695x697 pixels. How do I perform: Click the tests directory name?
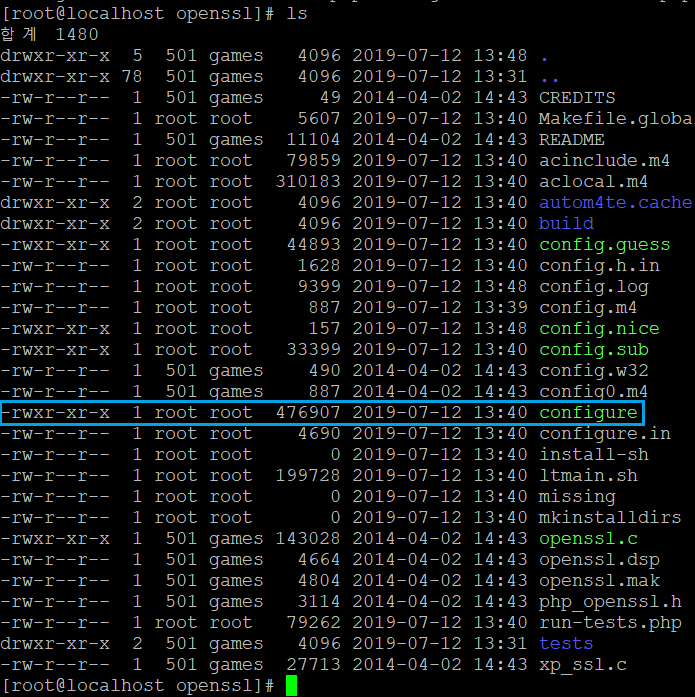(x=566, y=644)
